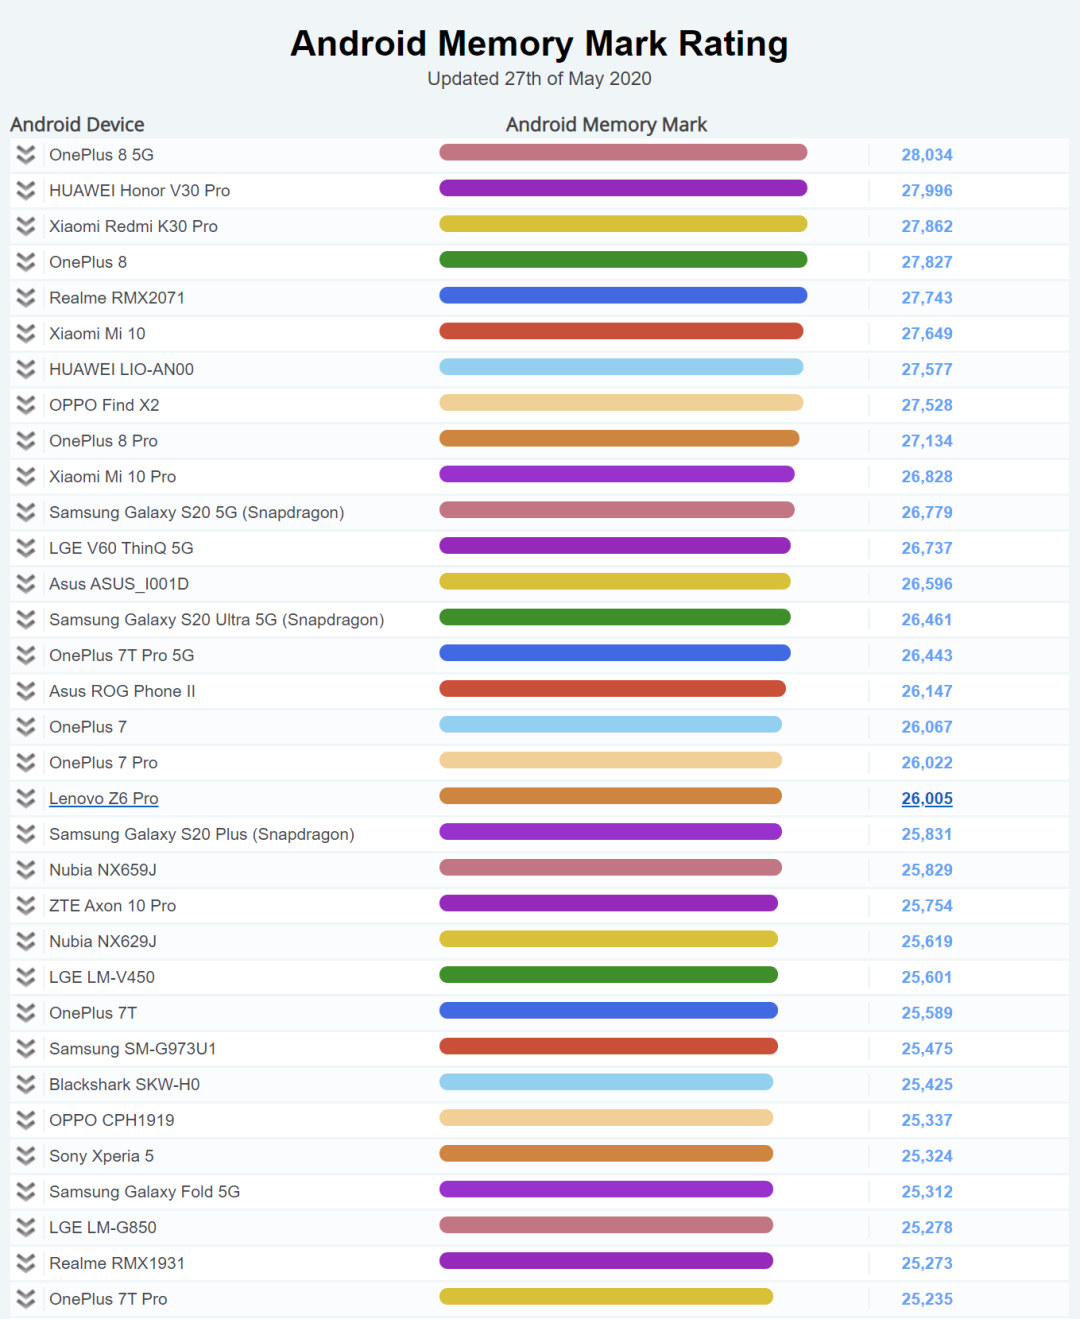Click the chevron icon next to LGE V60 ThinQ 5G
Image resolution: width=1080 pixels, height=1319 pixels.
point(26,548)
